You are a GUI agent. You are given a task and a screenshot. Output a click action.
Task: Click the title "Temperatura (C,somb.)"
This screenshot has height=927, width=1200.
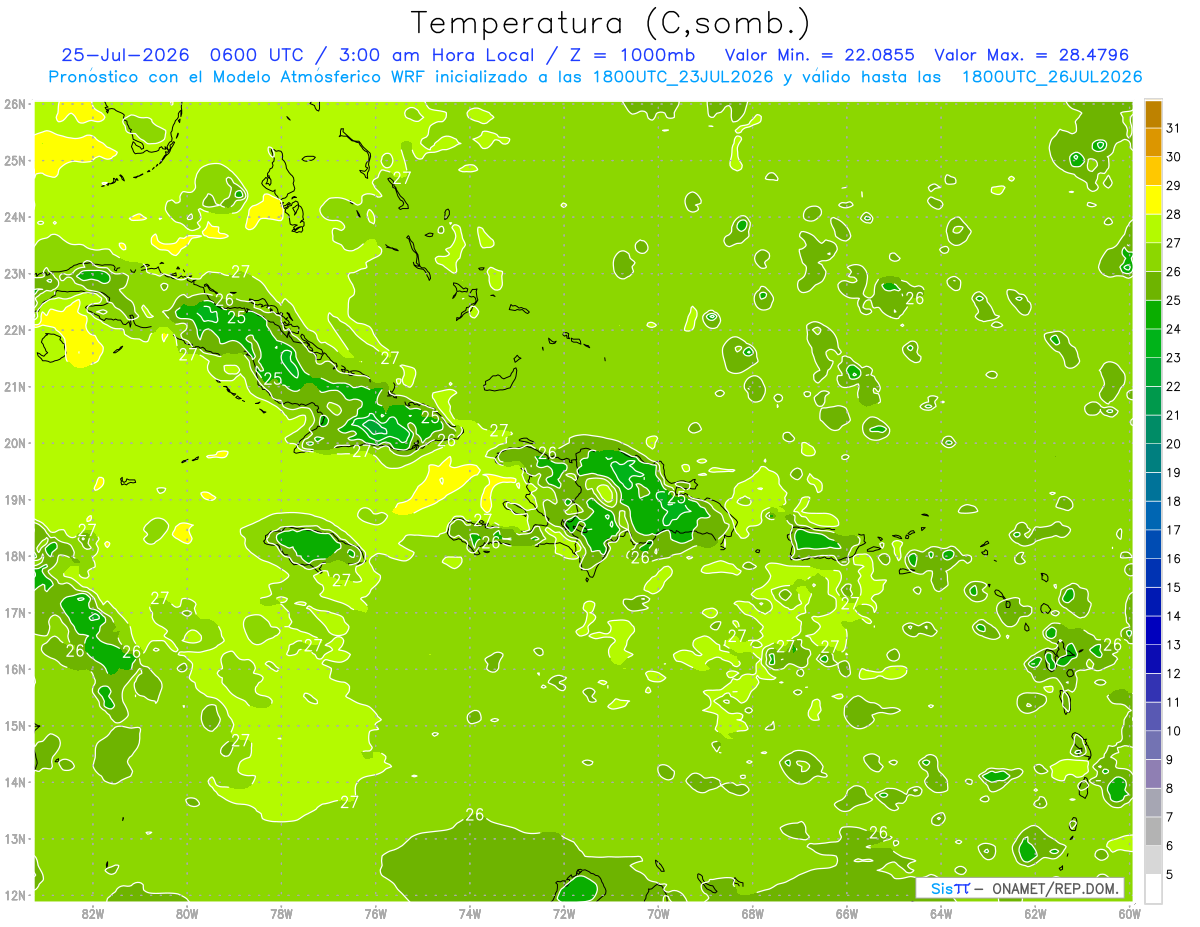[x=611, y=22]
